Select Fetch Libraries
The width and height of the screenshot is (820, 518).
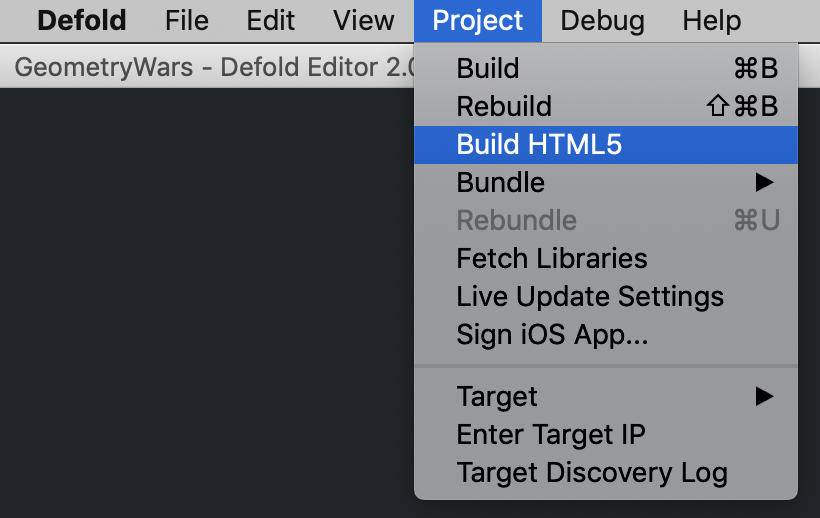click(x=552, y=258)
